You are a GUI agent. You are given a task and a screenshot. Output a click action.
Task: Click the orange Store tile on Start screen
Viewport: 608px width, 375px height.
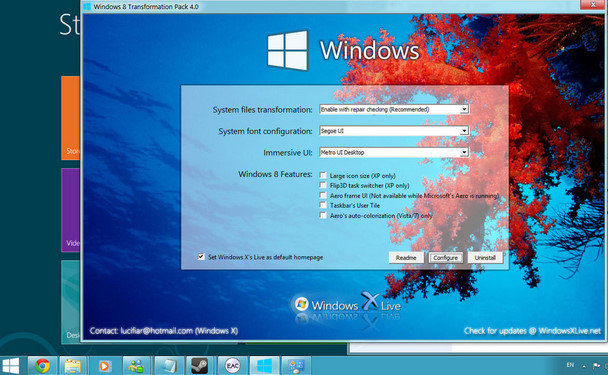pos(71,118)
